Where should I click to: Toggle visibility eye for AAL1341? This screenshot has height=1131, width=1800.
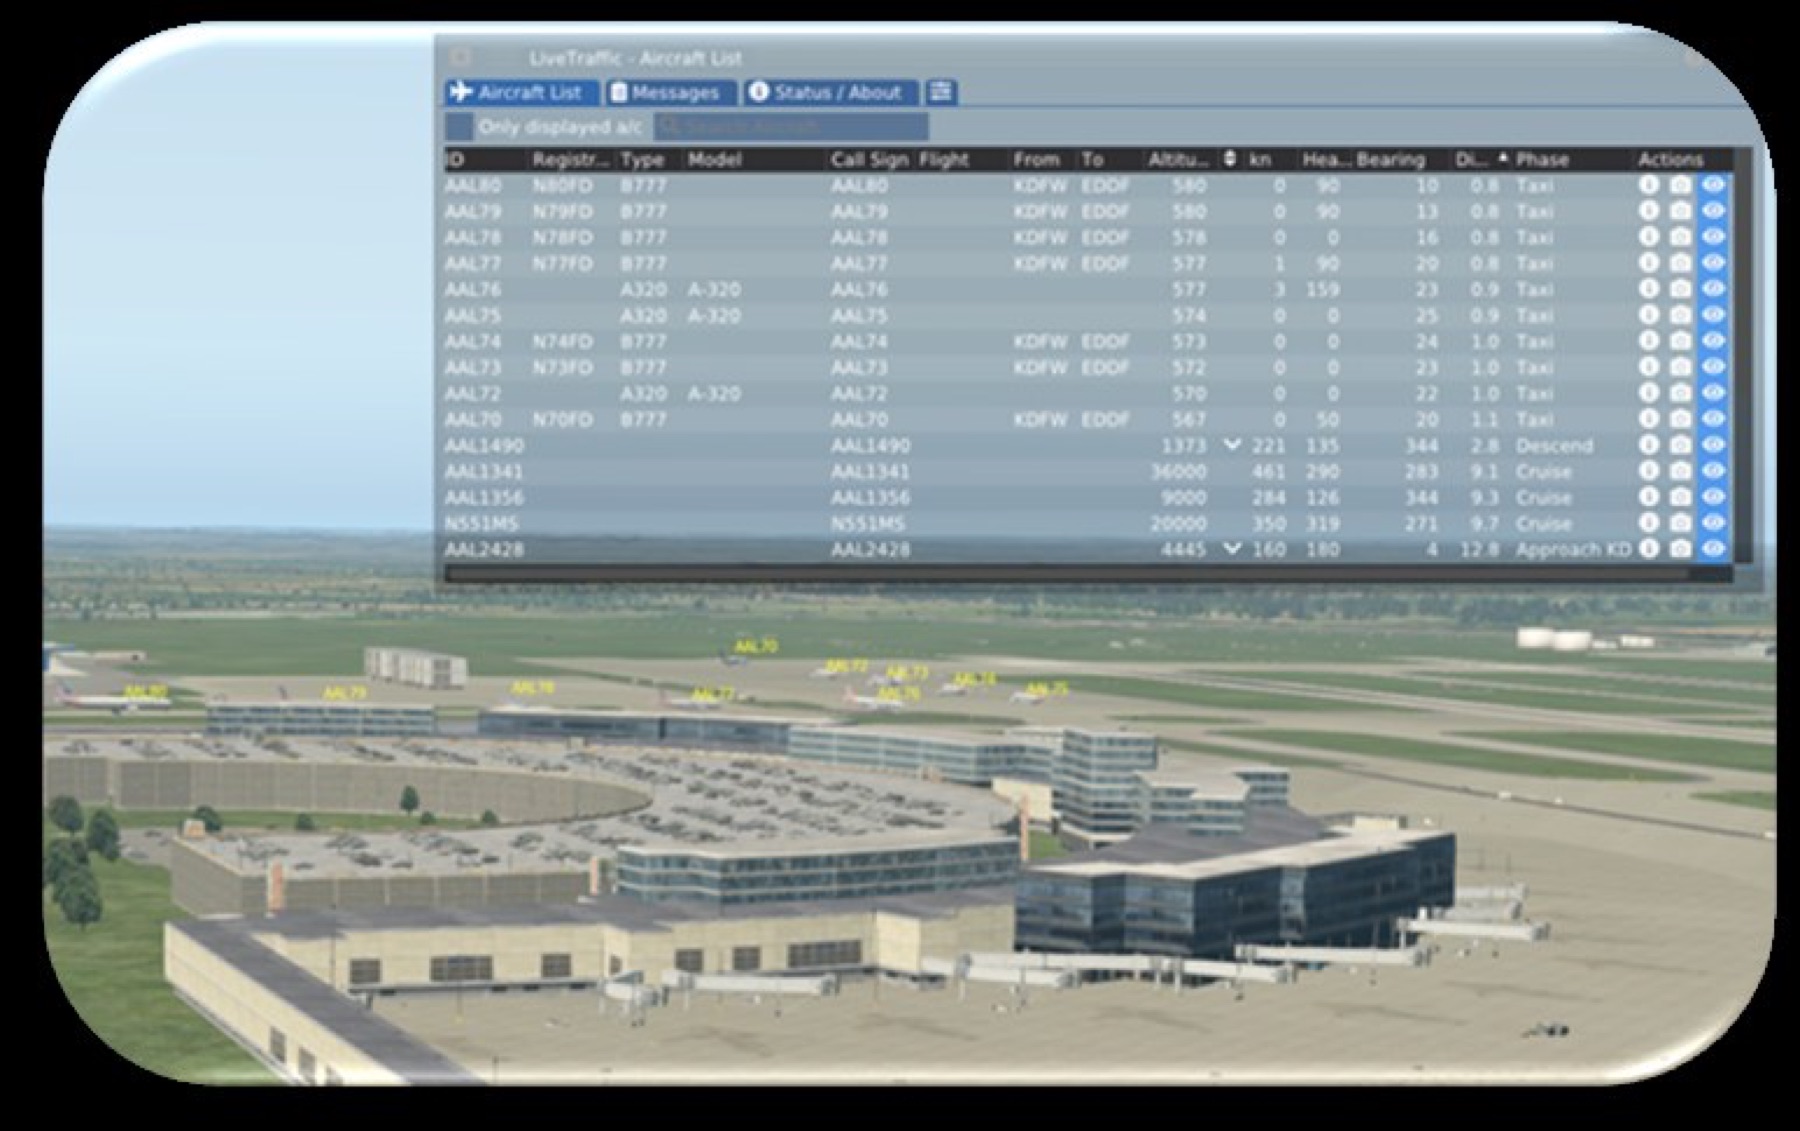click(1714, 471)
